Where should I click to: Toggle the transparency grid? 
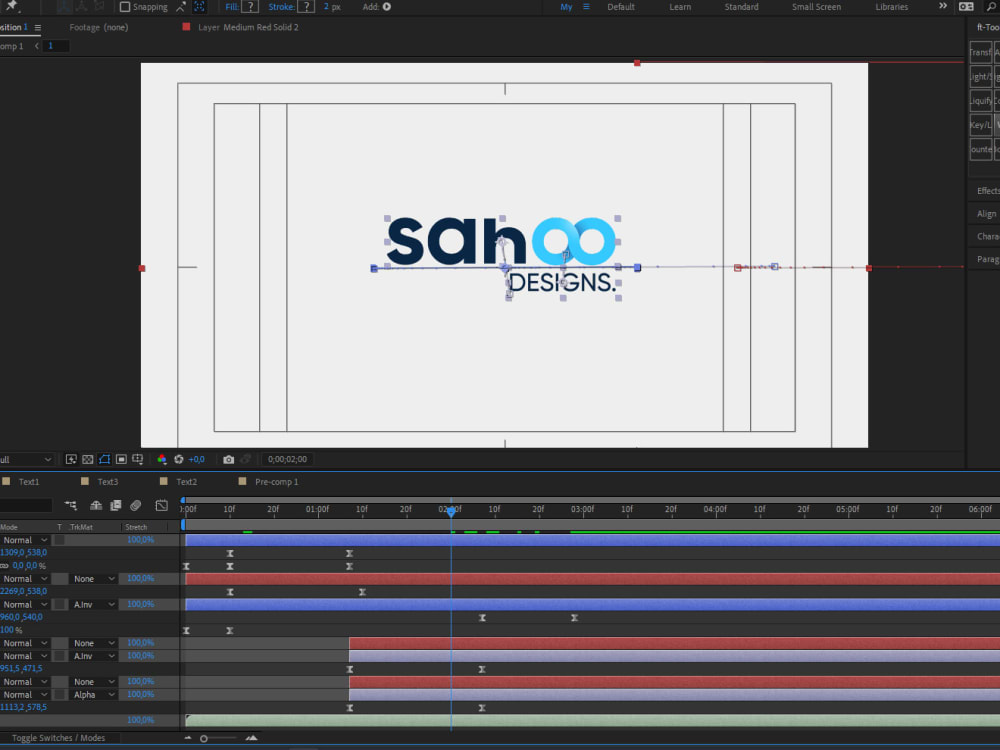pyautogui.click(x=87, y=459)
